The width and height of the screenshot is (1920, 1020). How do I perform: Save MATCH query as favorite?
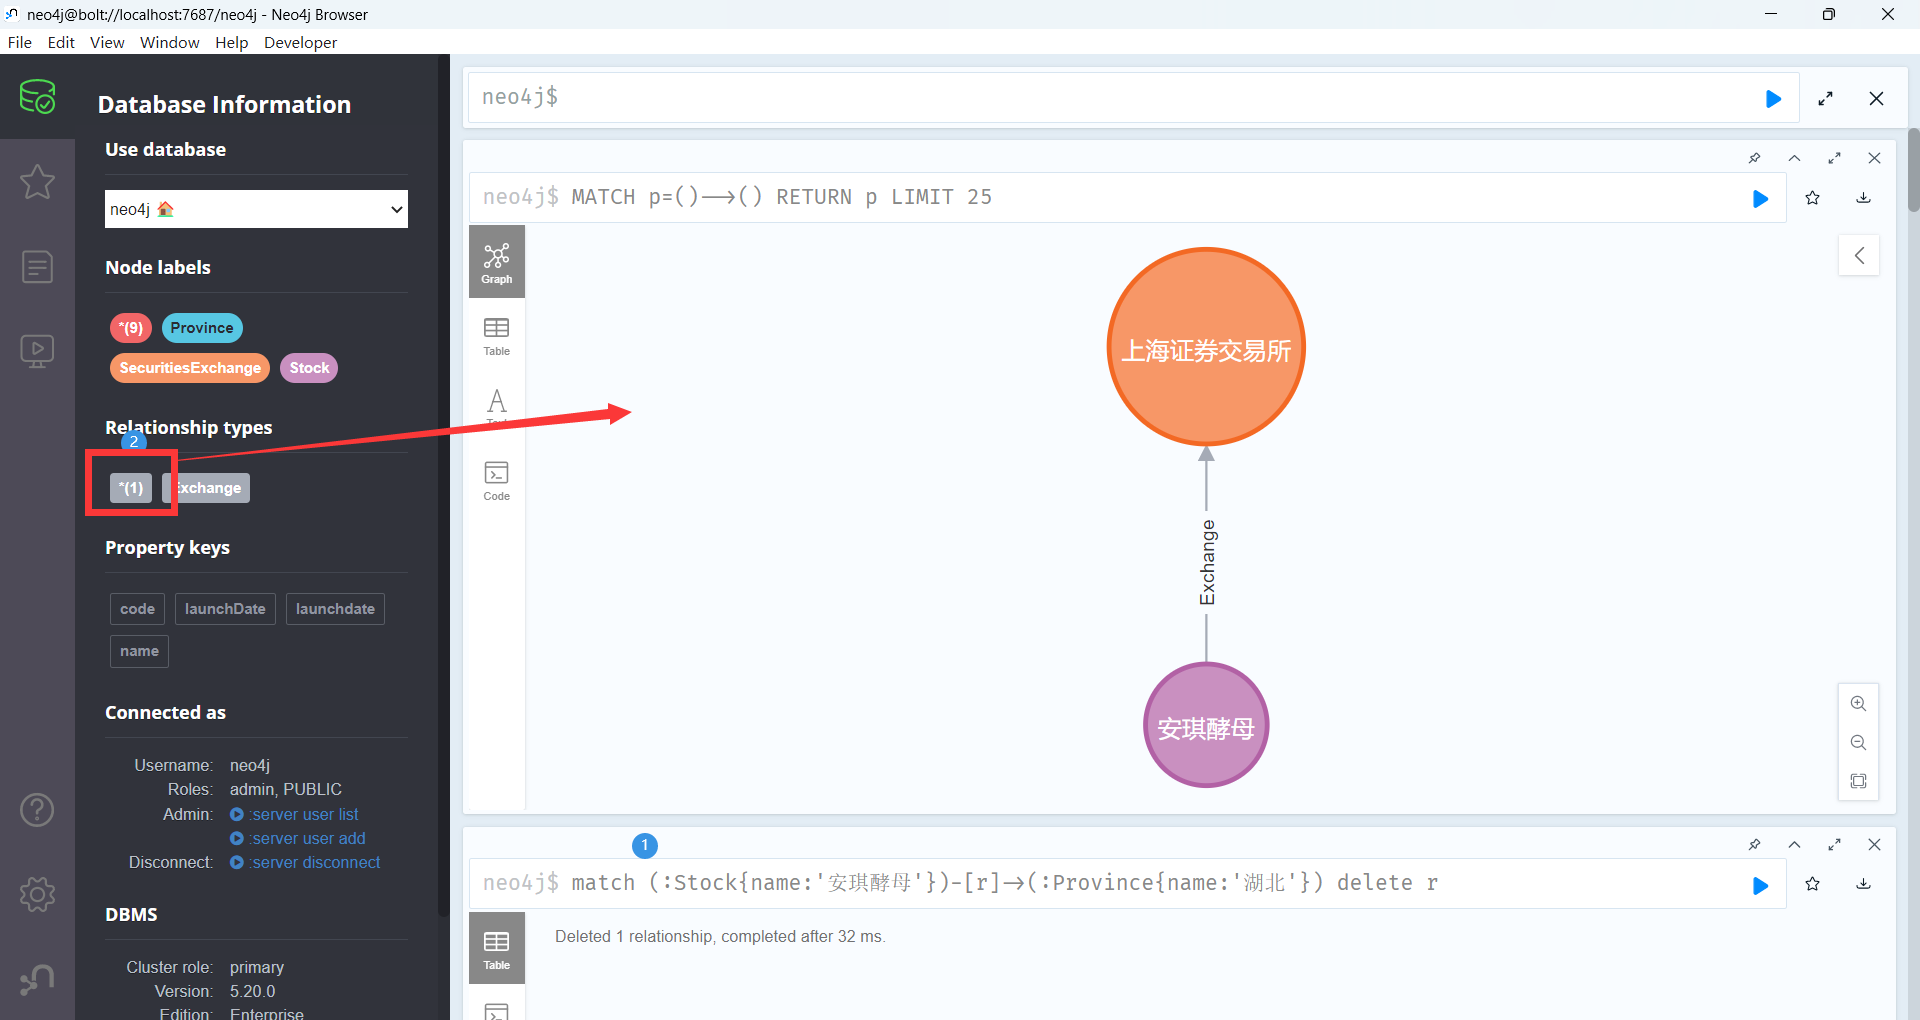click(1812, 198)
